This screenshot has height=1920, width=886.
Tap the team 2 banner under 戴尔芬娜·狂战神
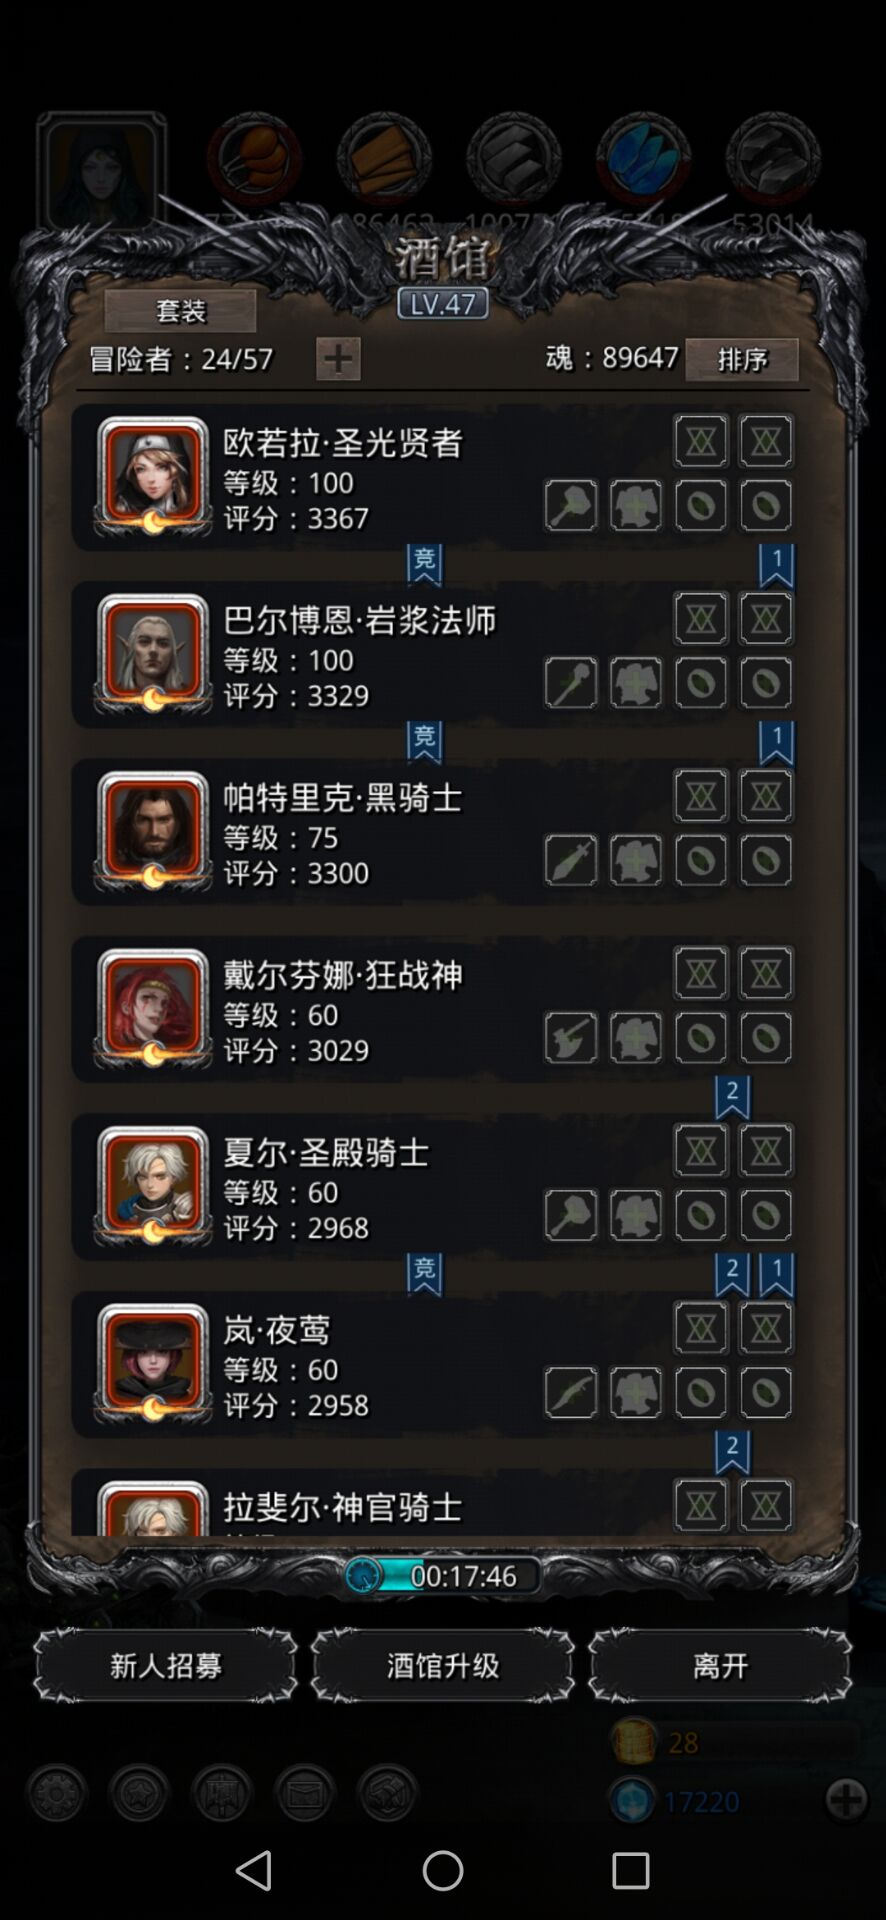pyautogui.click(x=732, y=1097)
